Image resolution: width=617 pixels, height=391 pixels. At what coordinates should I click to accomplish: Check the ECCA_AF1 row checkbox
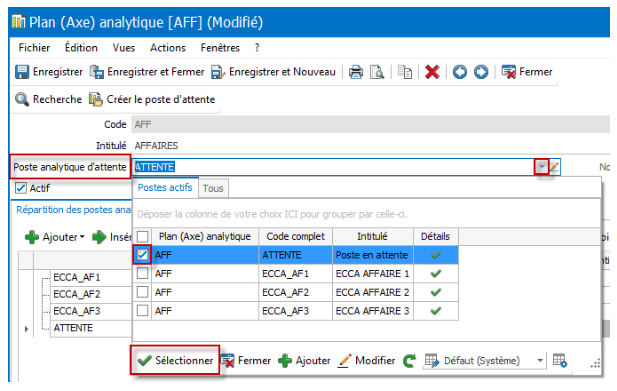tap(142, 273)
